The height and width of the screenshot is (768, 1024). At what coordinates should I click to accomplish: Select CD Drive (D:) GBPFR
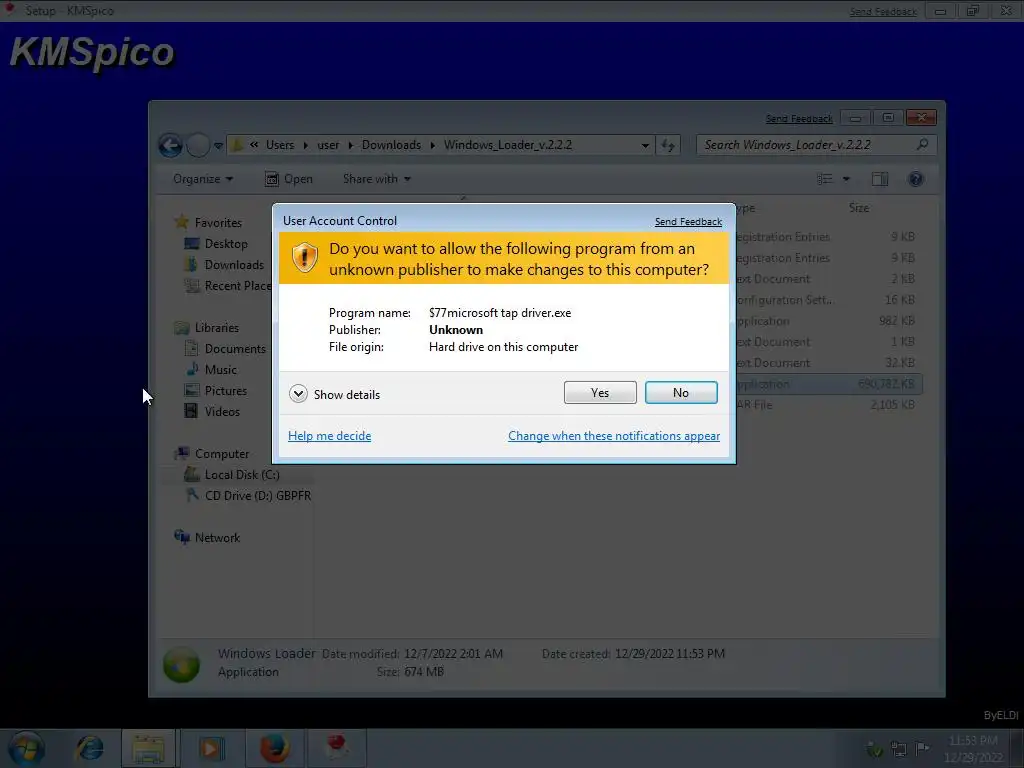click(x=257, y=496)
